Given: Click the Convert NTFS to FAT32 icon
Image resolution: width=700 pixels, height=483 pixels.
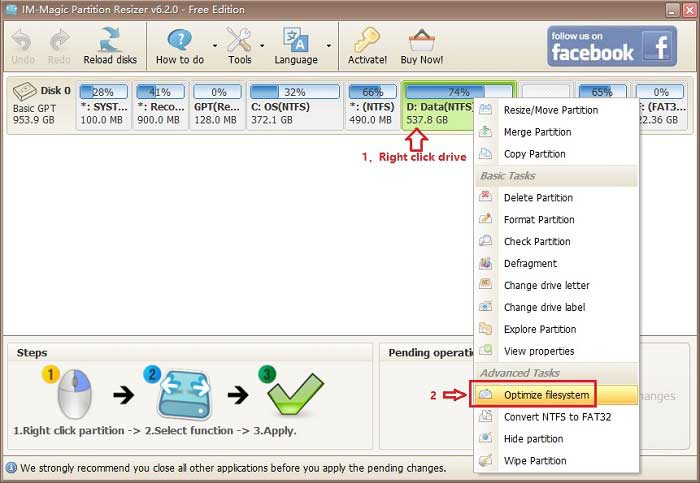Looking at the screenshot, I should [x=485, y=416].
